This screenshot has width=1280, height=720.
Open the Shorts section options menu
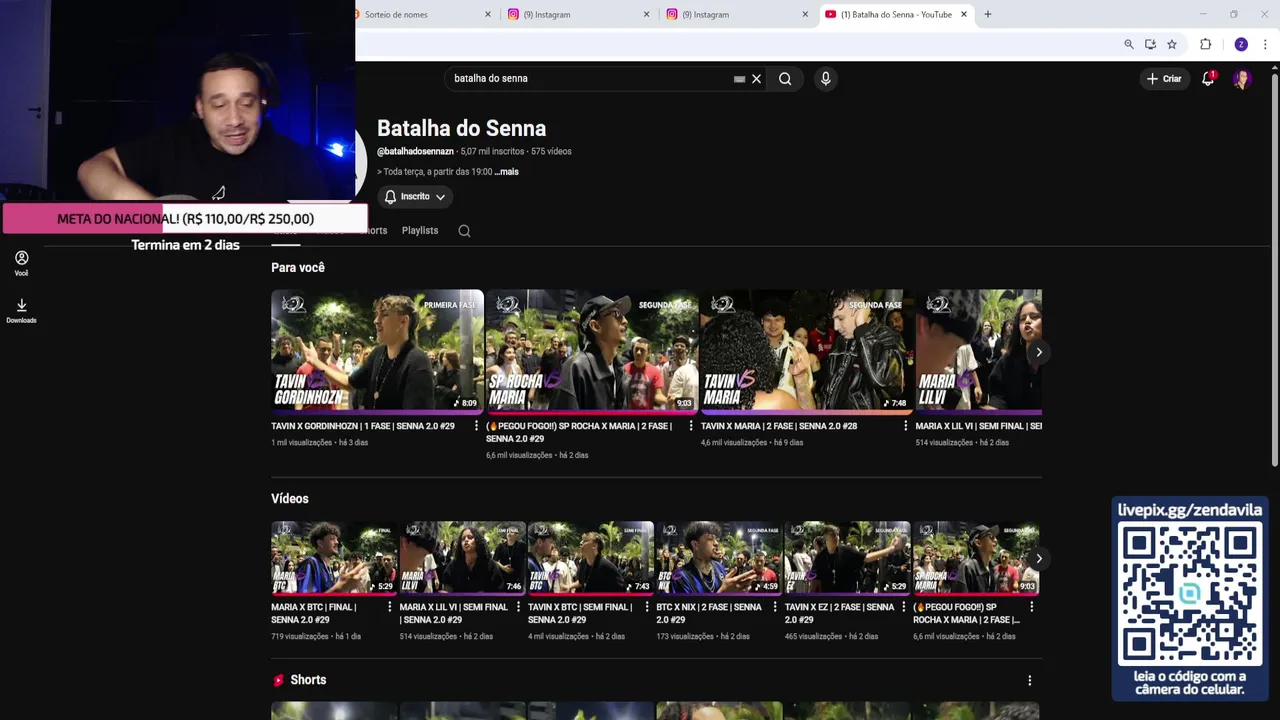coord(1029,680)
